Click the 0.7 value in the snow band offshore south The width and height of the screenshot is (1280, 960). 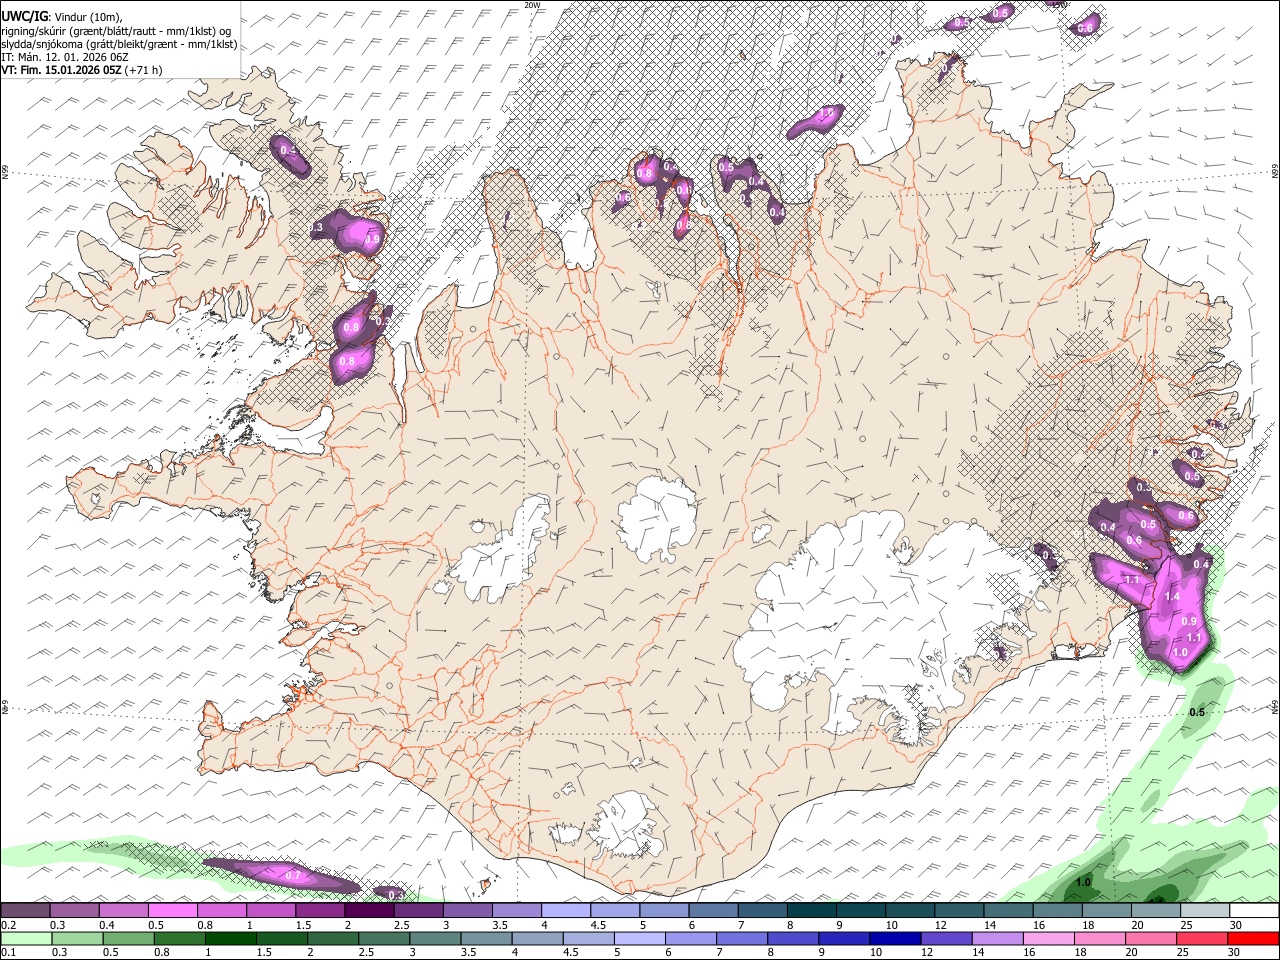293,875
